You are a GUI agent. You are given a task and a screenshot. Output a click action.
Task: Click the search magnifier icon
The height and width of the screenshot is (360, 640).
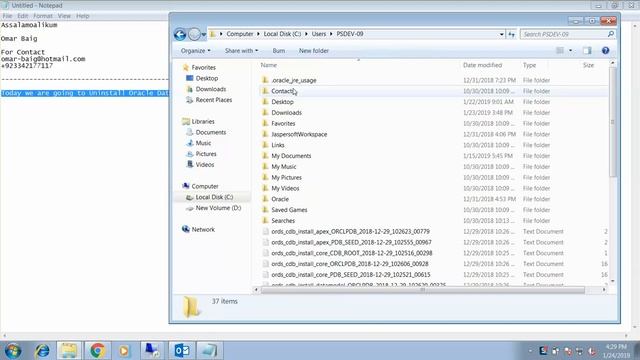click(x=611, y=34)
